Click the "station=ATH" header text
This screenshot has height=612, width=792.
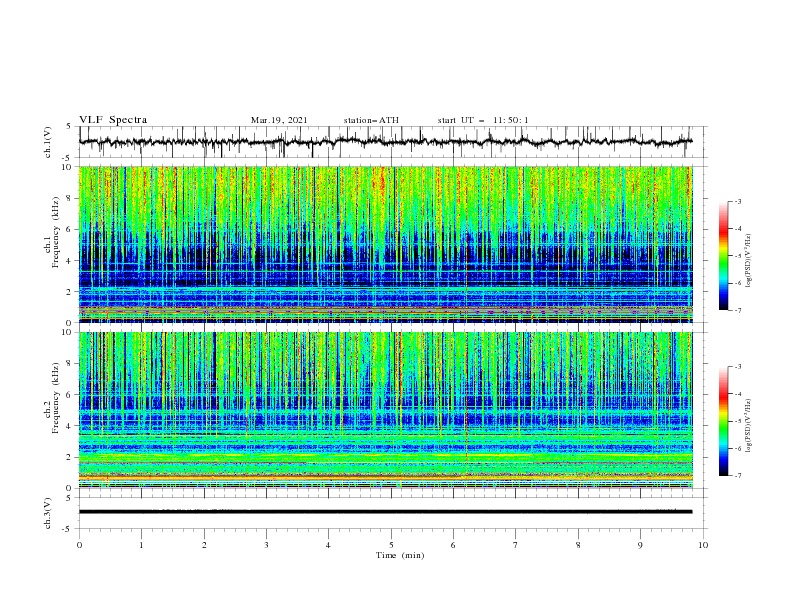point(371,120)
